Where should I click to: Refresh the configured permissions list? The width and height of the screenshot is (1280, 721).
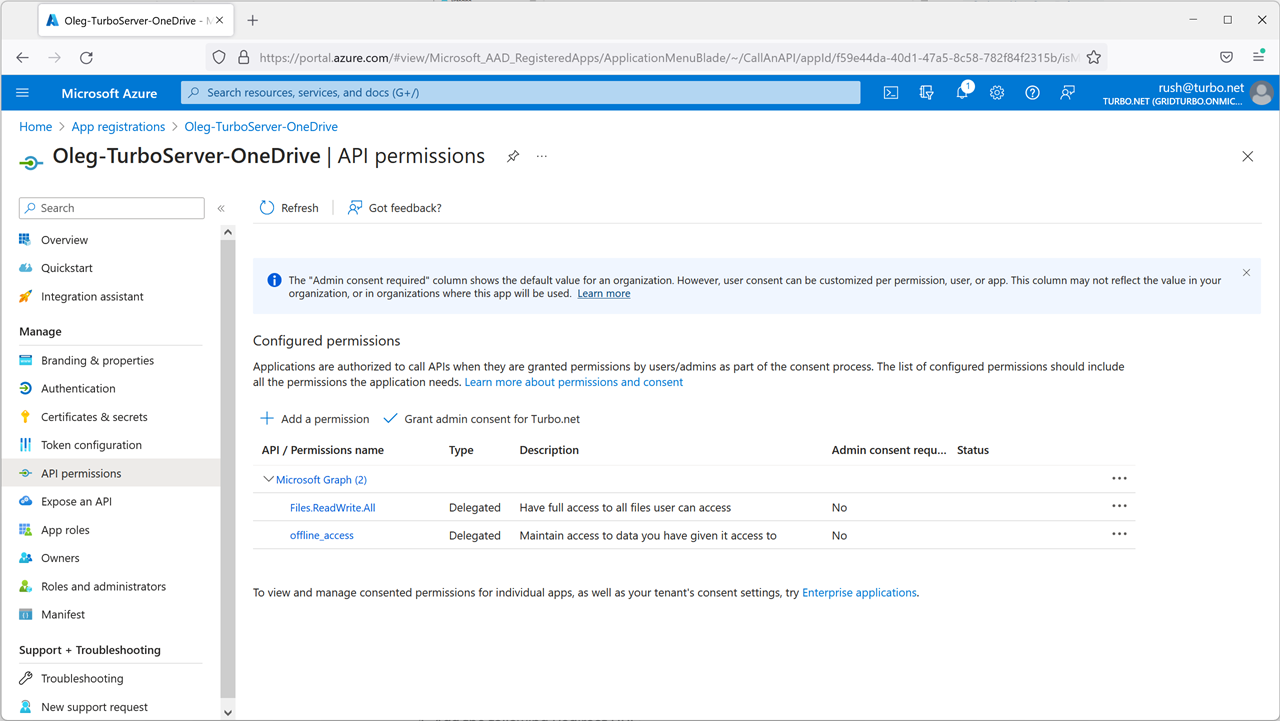tap(288, 207)
